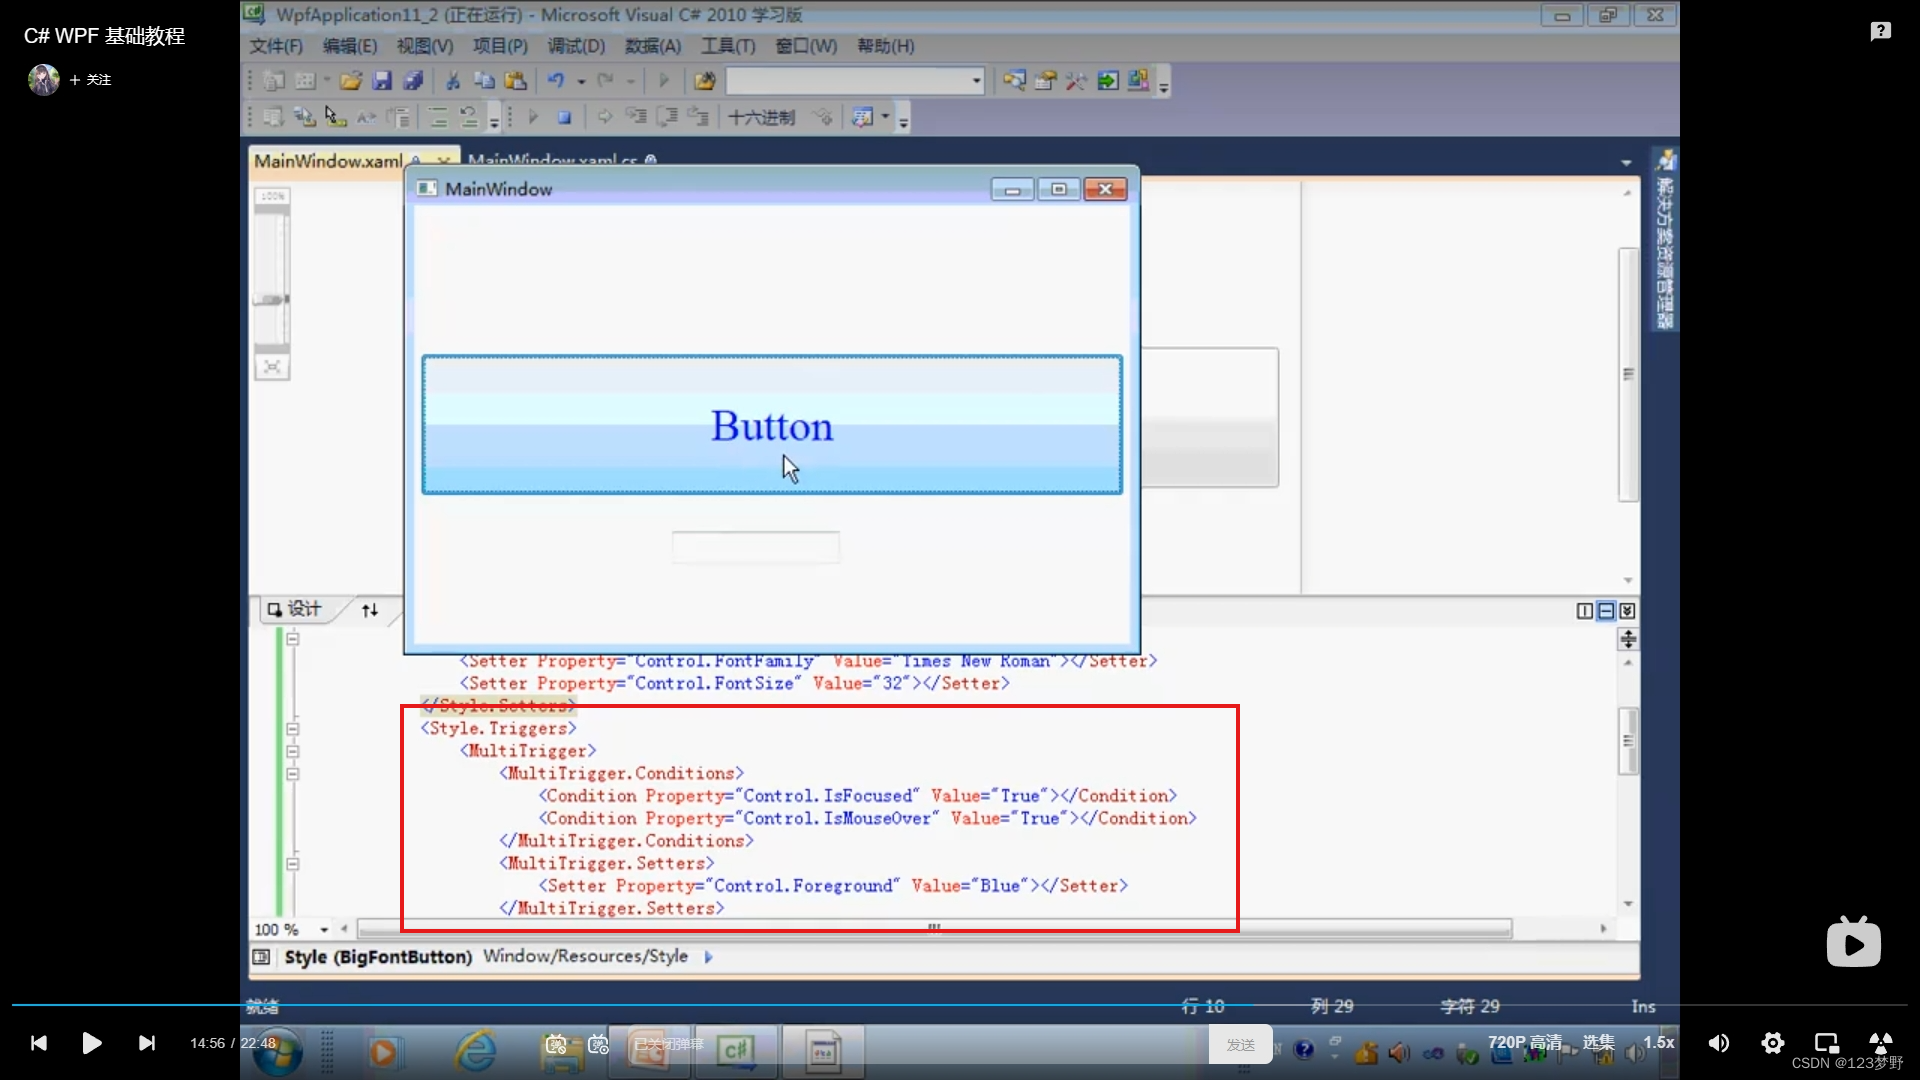This screenshot has width=1920, height=1080.
Task: Open the 数据(A) menu
Action: coord(653,46)
